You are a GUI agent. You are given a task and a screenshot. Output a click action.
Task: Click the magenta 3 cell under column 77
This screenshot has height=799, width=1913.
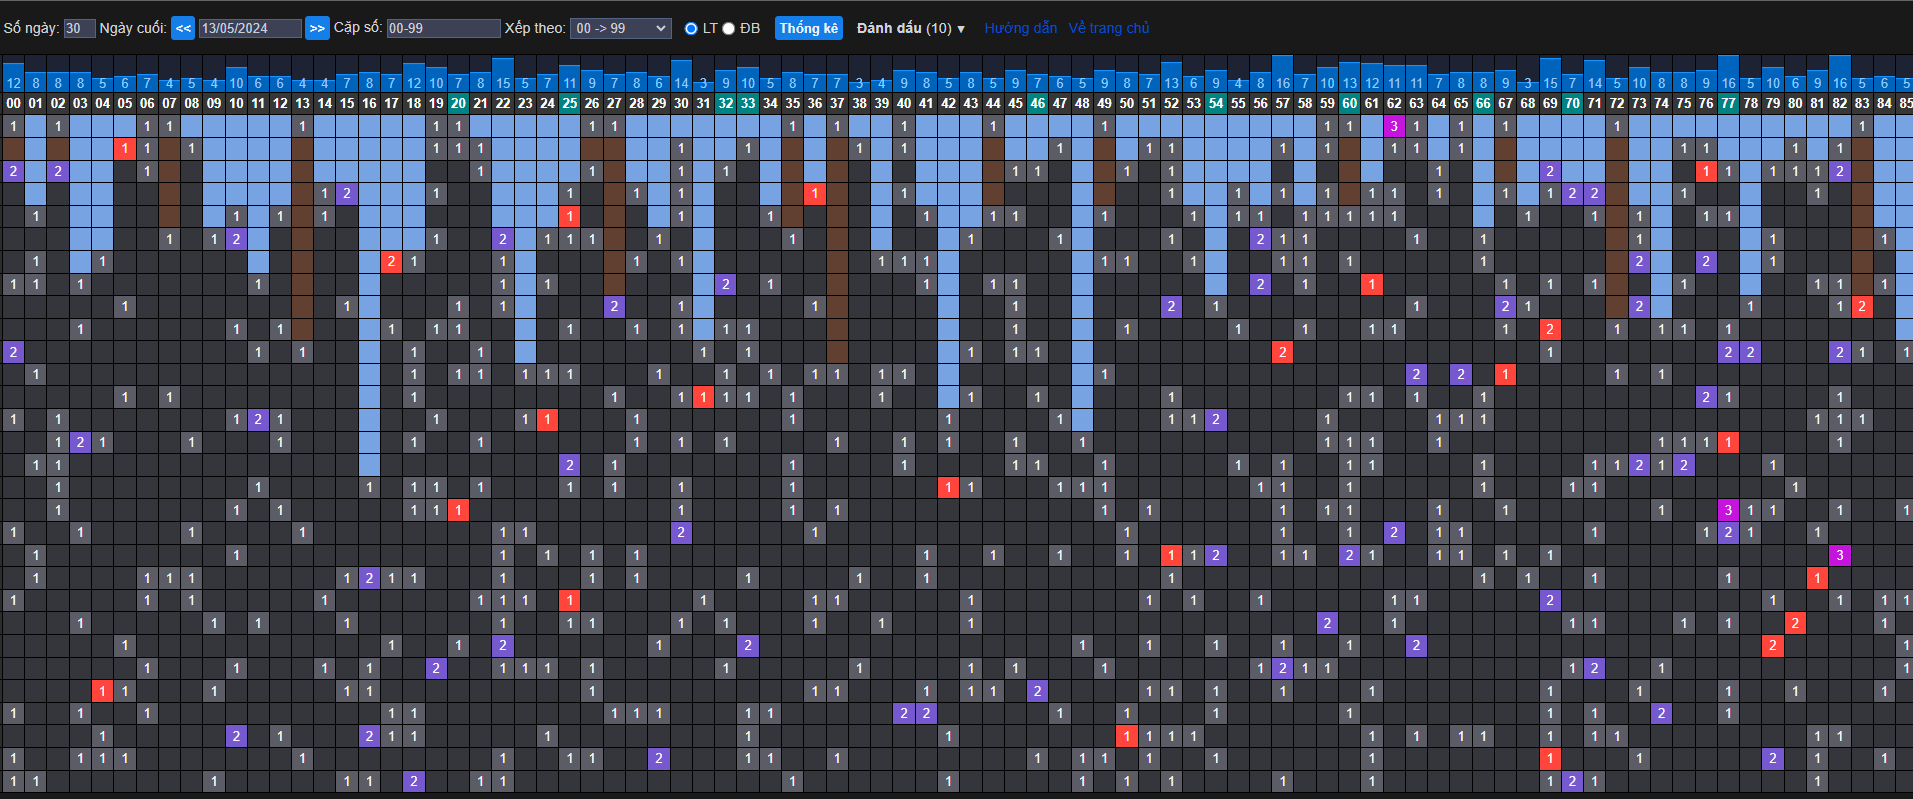point(1728,510)
